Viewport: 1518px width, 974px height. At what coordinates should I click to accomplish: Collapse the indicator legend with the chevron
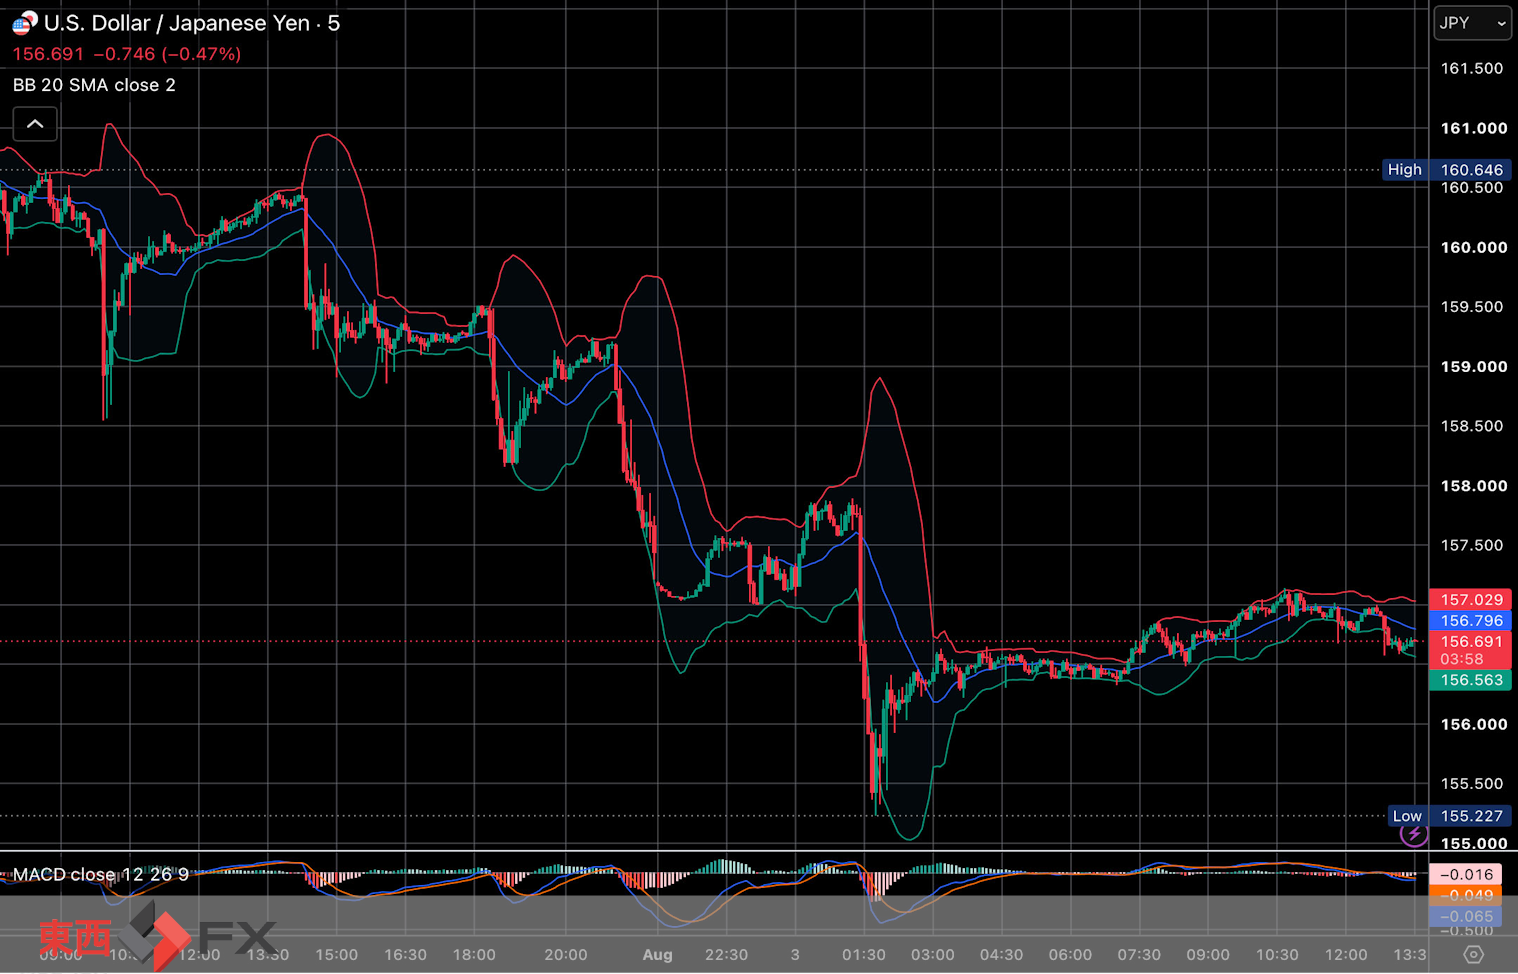click(x=35, y=124)
